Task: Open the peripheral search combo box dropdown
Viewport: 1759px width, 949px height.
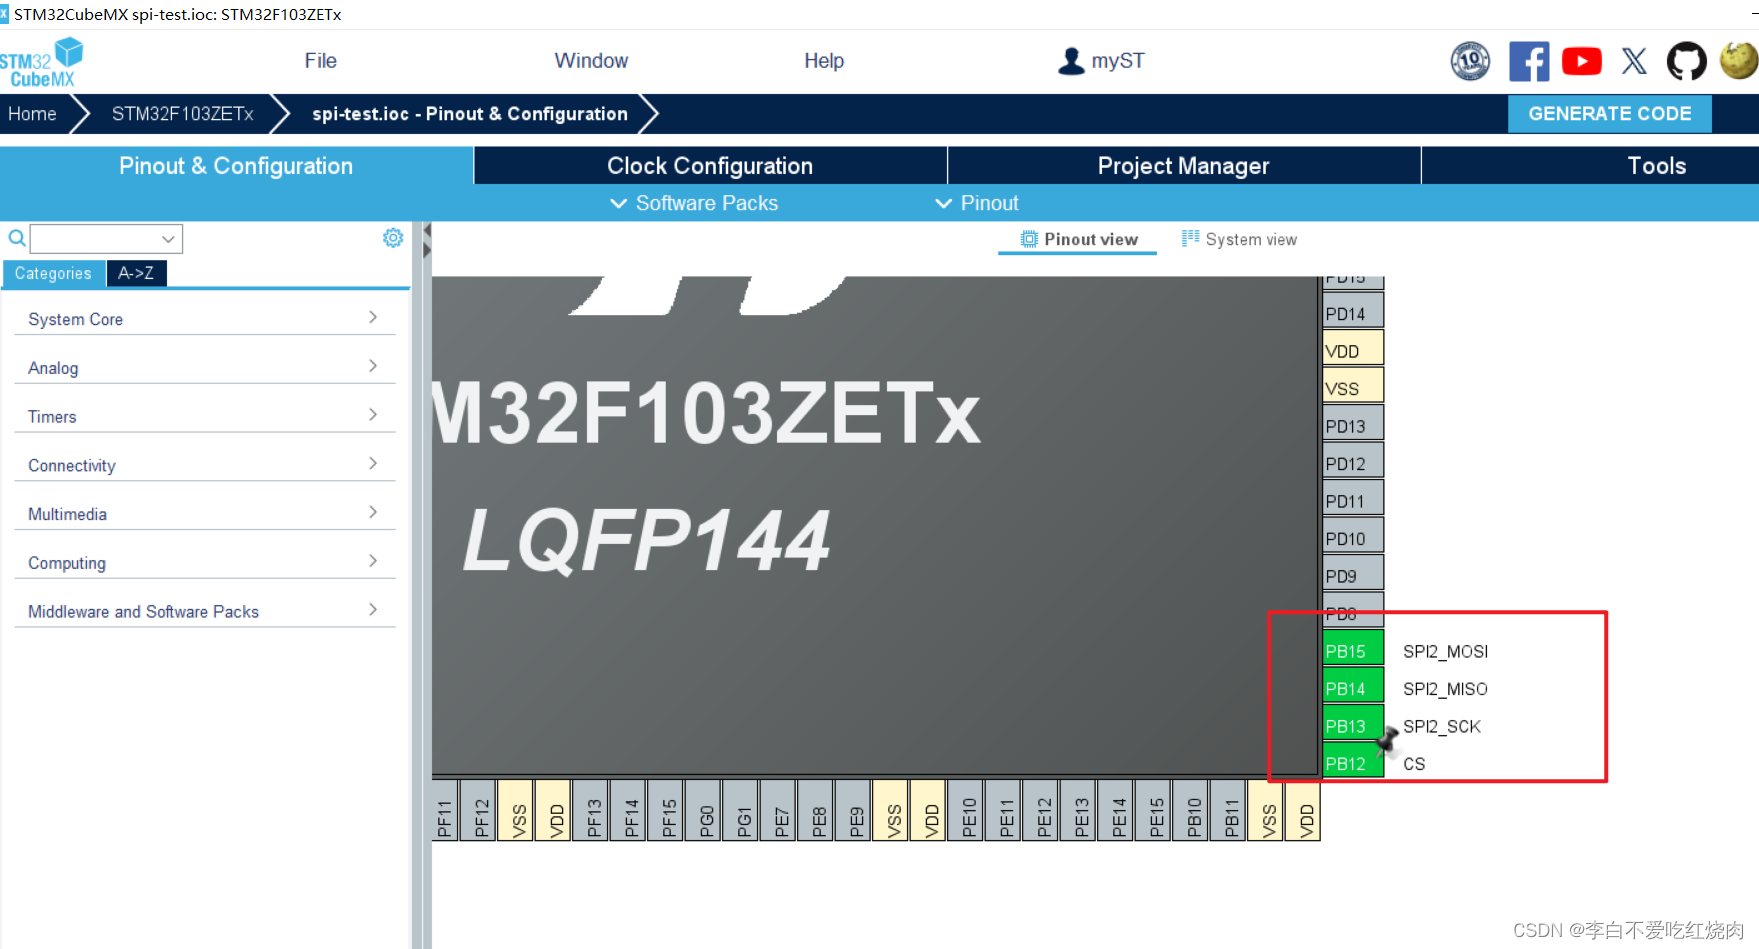Action: [168, 239]
